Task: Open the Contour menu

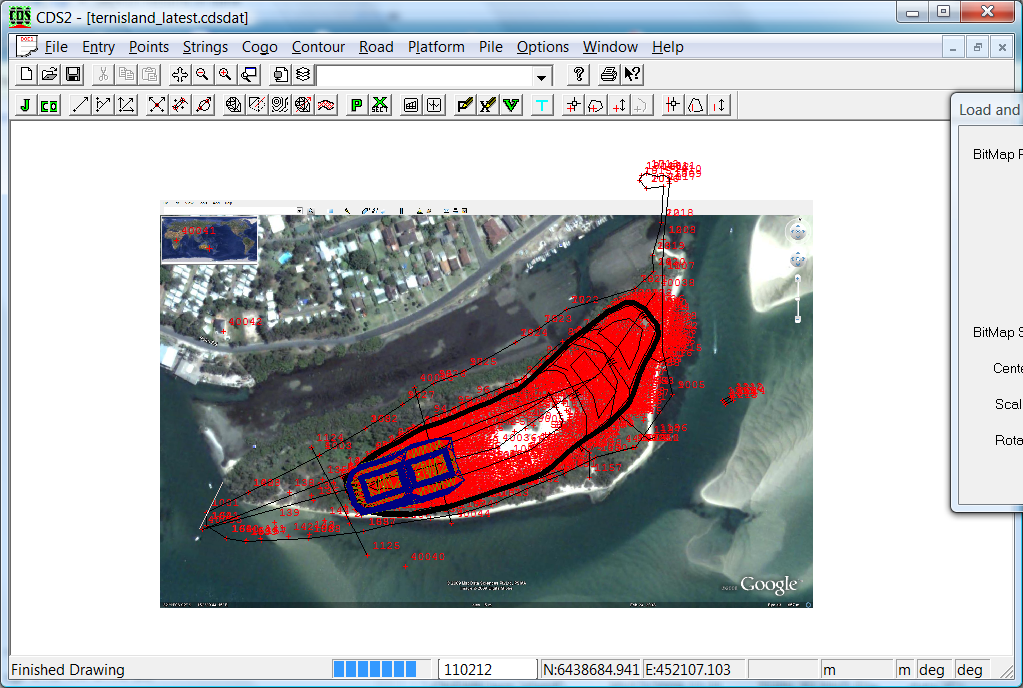Action: point(318,47)
